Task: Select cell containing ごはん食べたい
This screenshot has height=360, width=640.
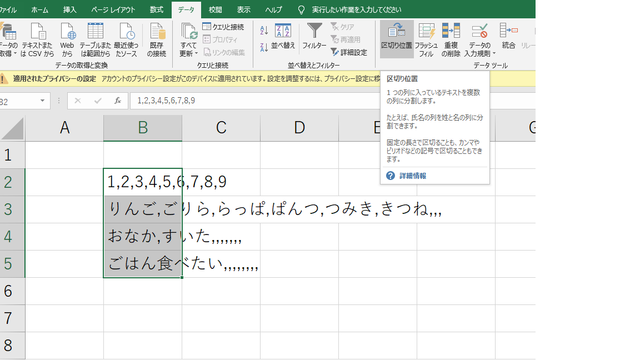Action: coord(142,264)
